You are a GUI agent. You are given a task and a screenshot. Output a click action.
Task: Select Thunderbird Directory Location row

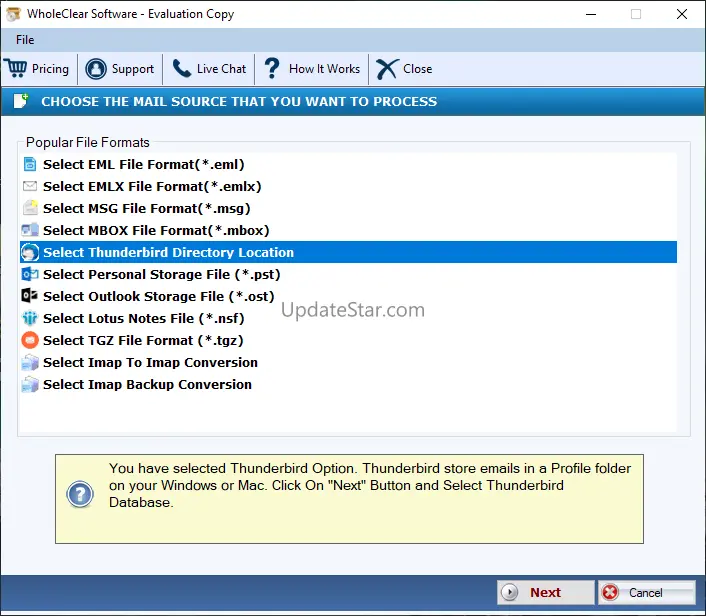pyautogui.click(x=348, y=252)
